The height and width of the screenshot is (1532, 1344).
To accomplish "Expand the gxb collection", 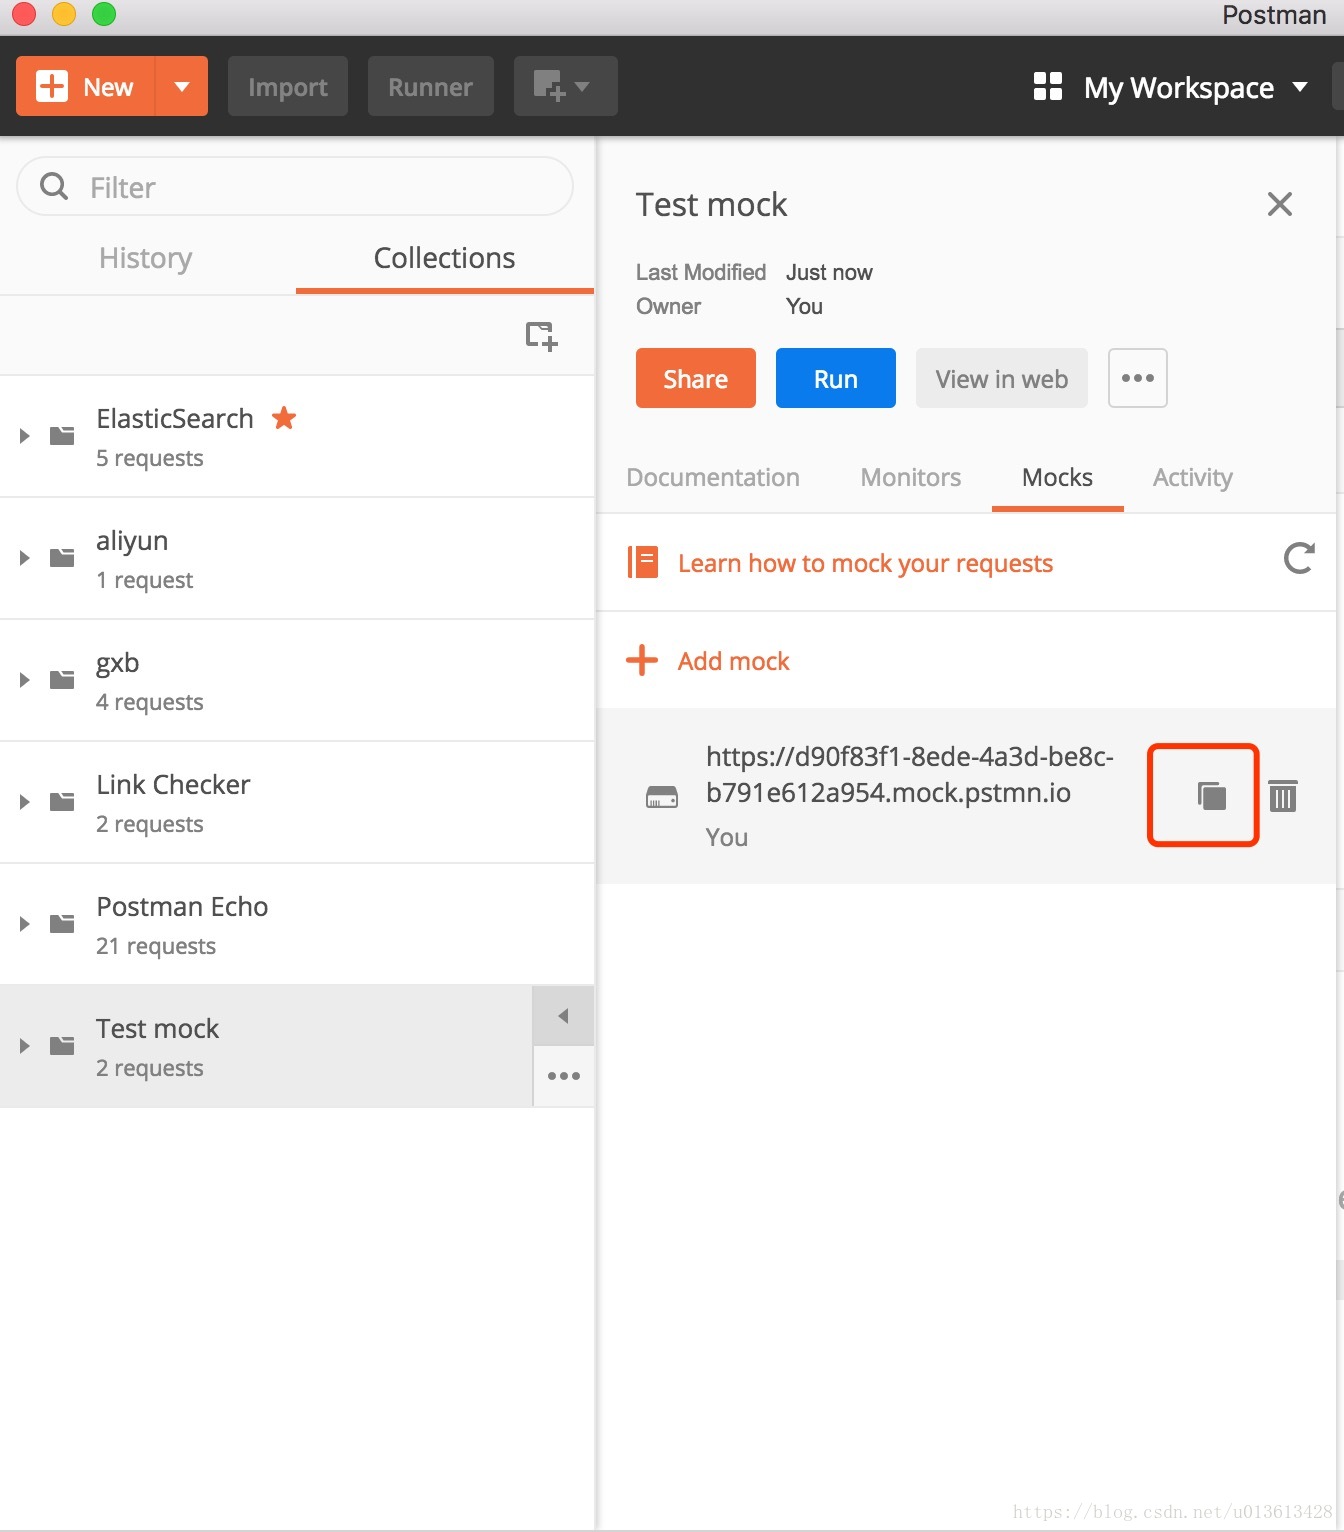I will (x=25, y=680).
